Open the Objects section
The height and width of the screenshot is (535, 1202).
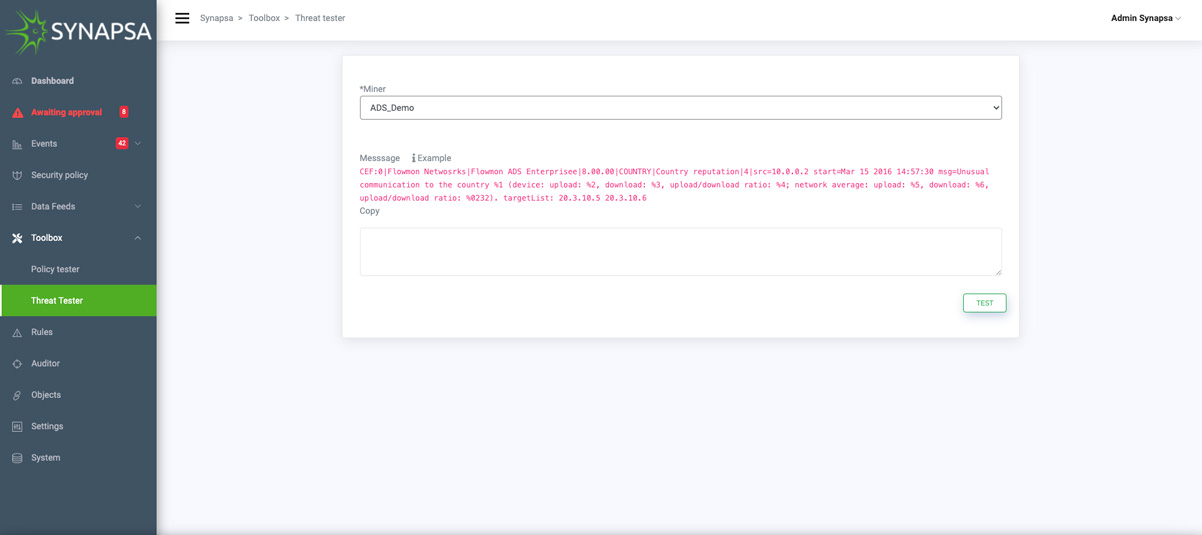[x=46, y=395]
